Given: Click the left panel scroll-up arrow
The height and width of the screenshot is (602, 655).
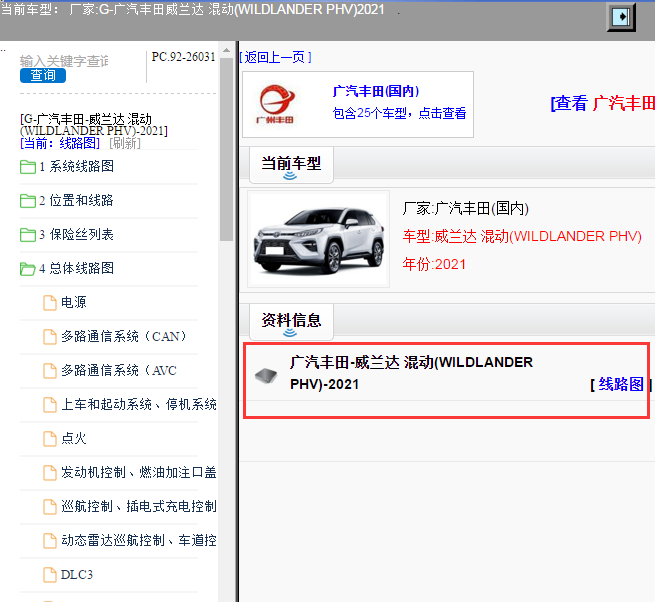Looking at the screenshot, I should tap(226, 50).
